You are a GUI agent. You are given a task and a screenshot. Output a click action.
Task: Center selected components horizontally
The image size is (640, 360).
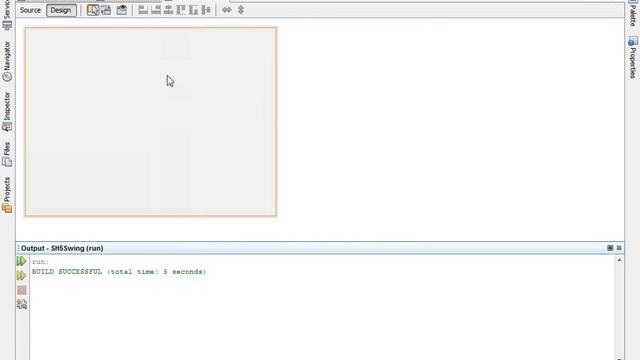pos(168,10)
